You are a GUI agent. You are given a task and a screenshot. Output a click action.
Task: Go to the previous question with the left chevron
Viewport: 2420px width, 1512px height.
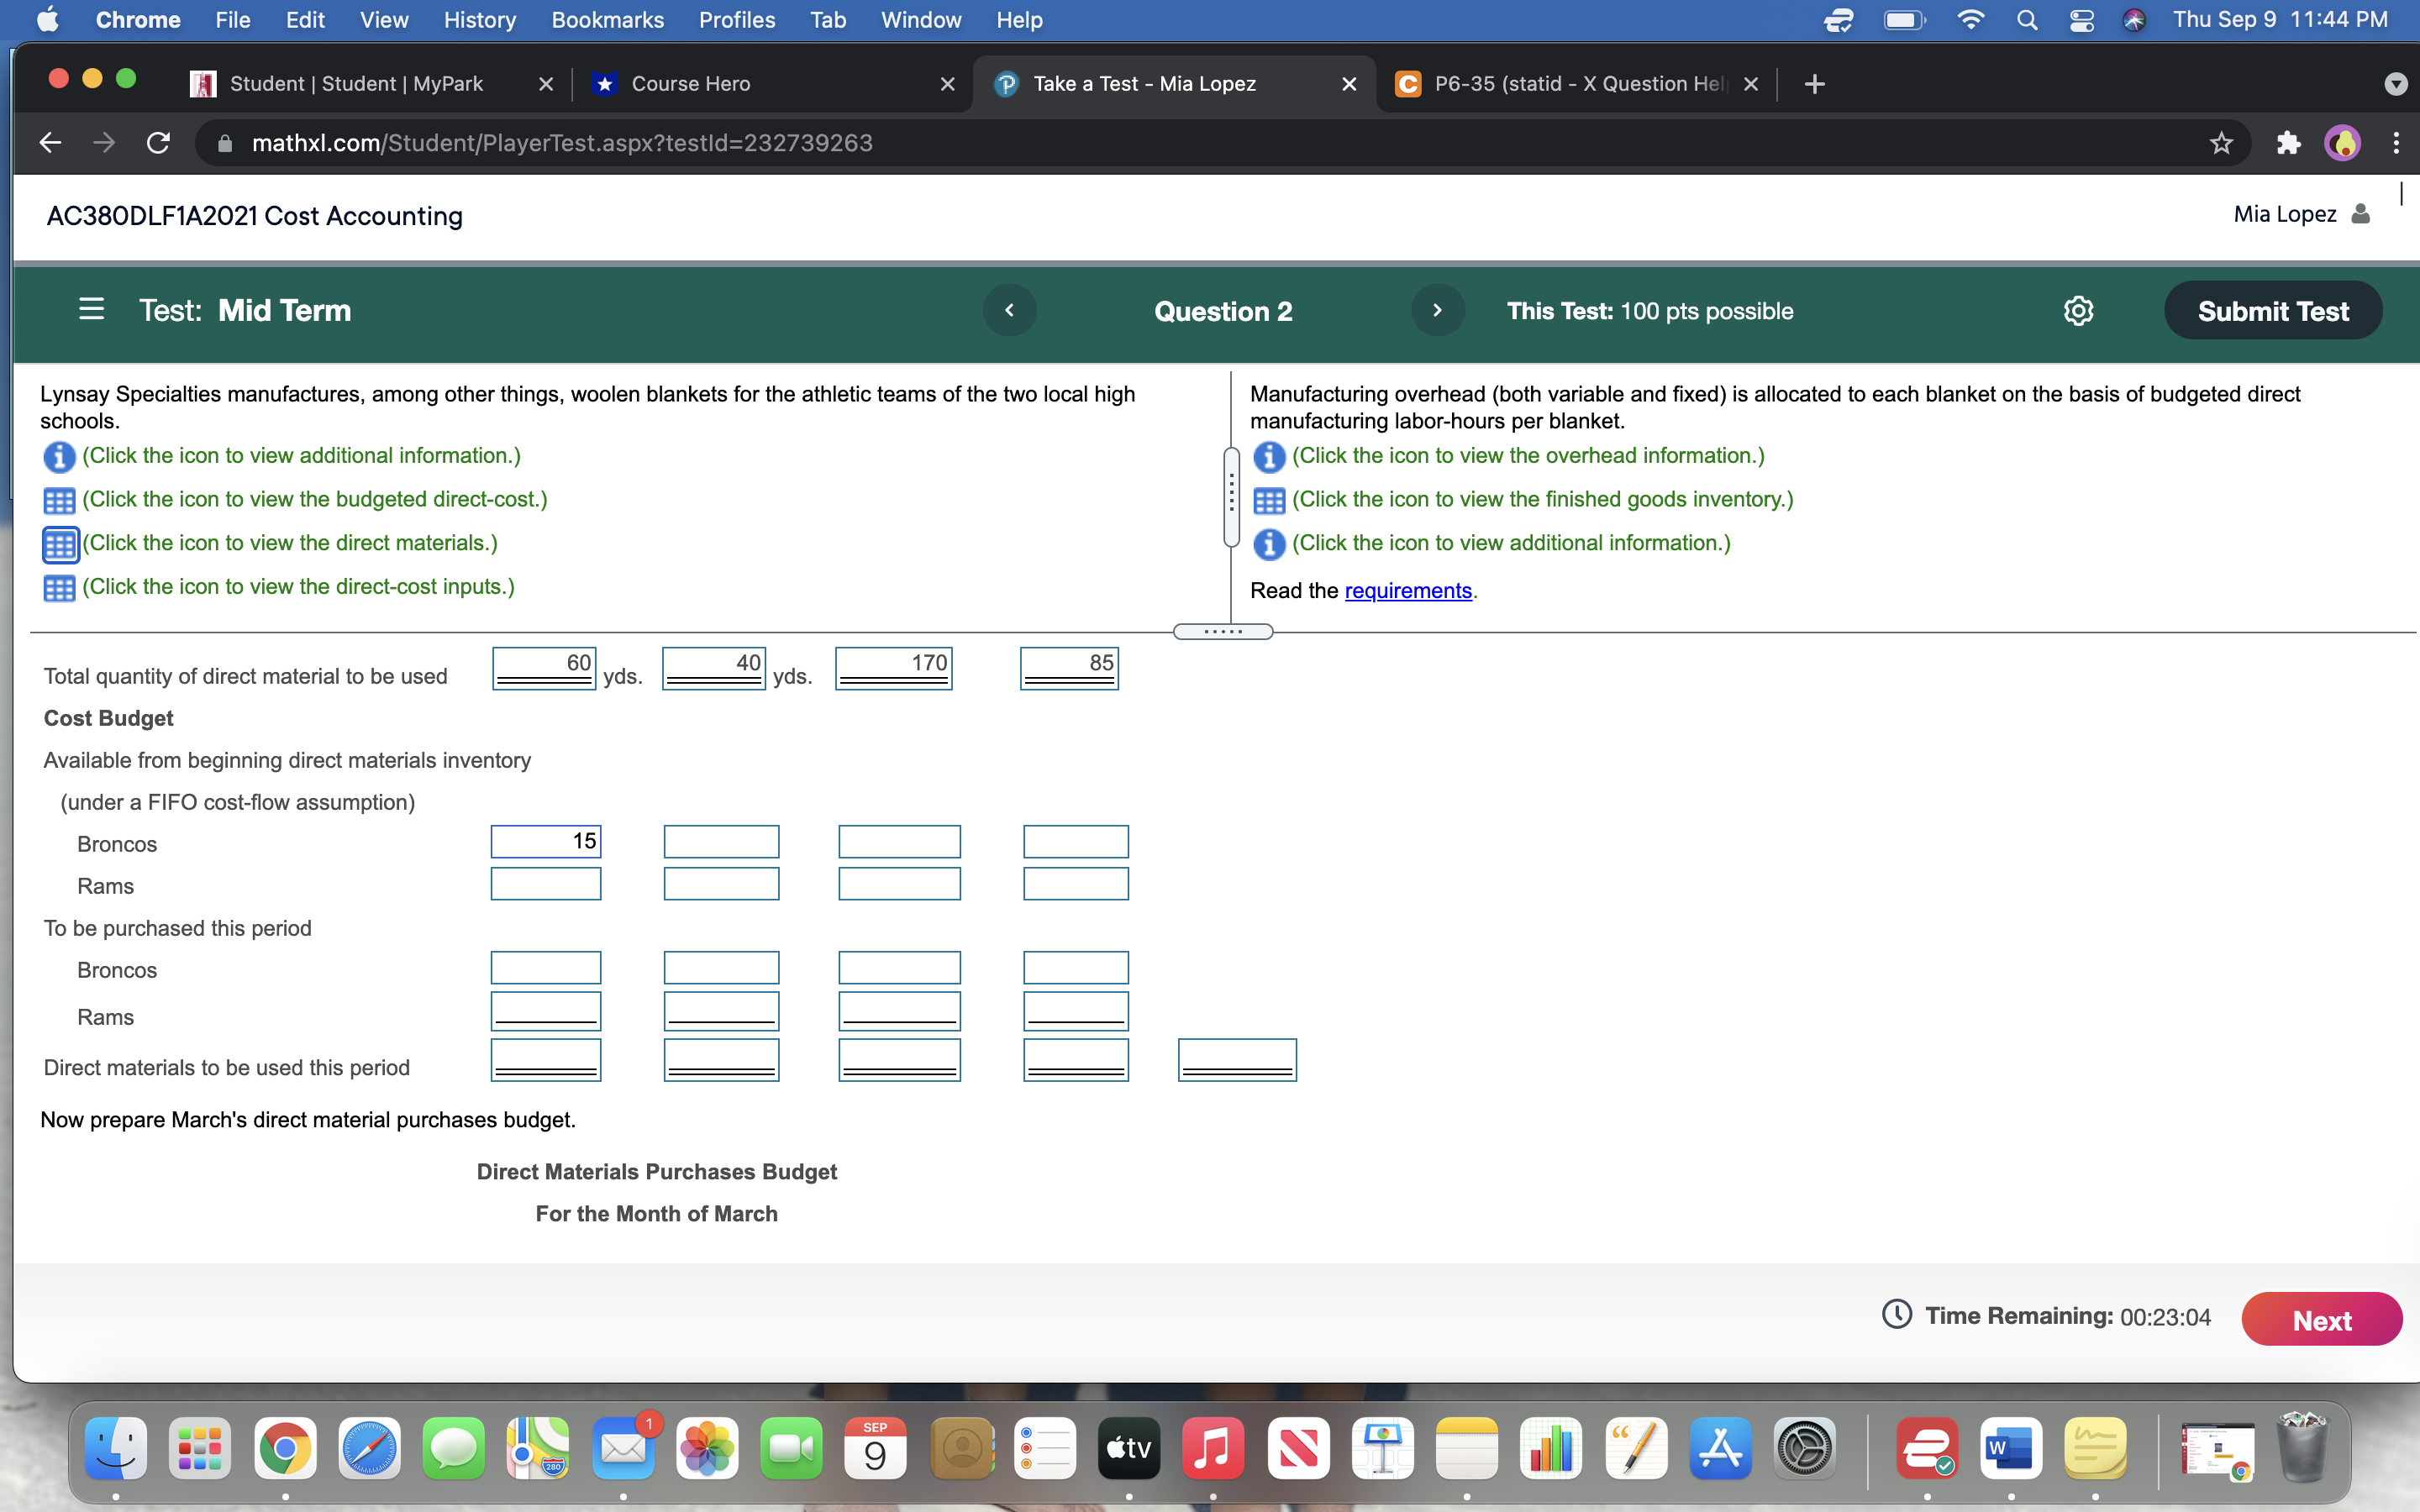[x=1009, y=311]
